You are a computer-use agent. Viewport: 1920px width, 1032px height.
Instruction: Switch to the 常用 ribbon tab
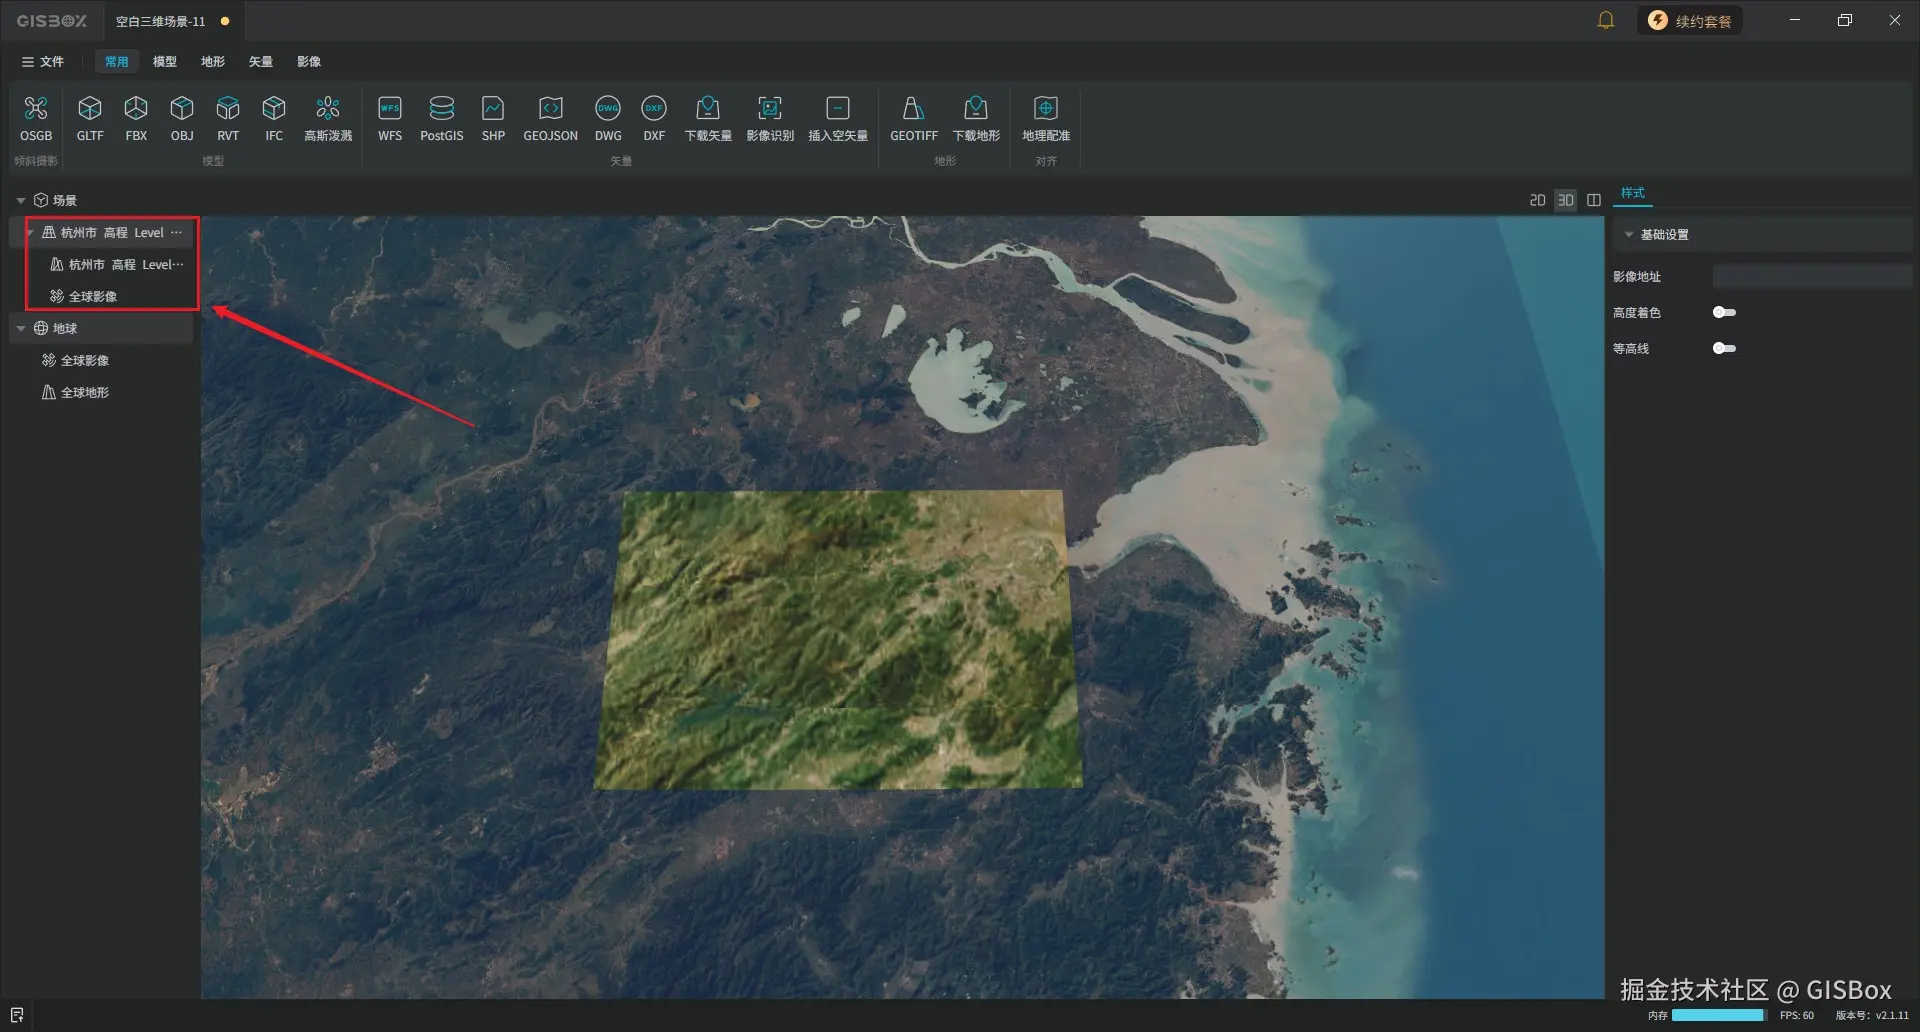(117, 61)
